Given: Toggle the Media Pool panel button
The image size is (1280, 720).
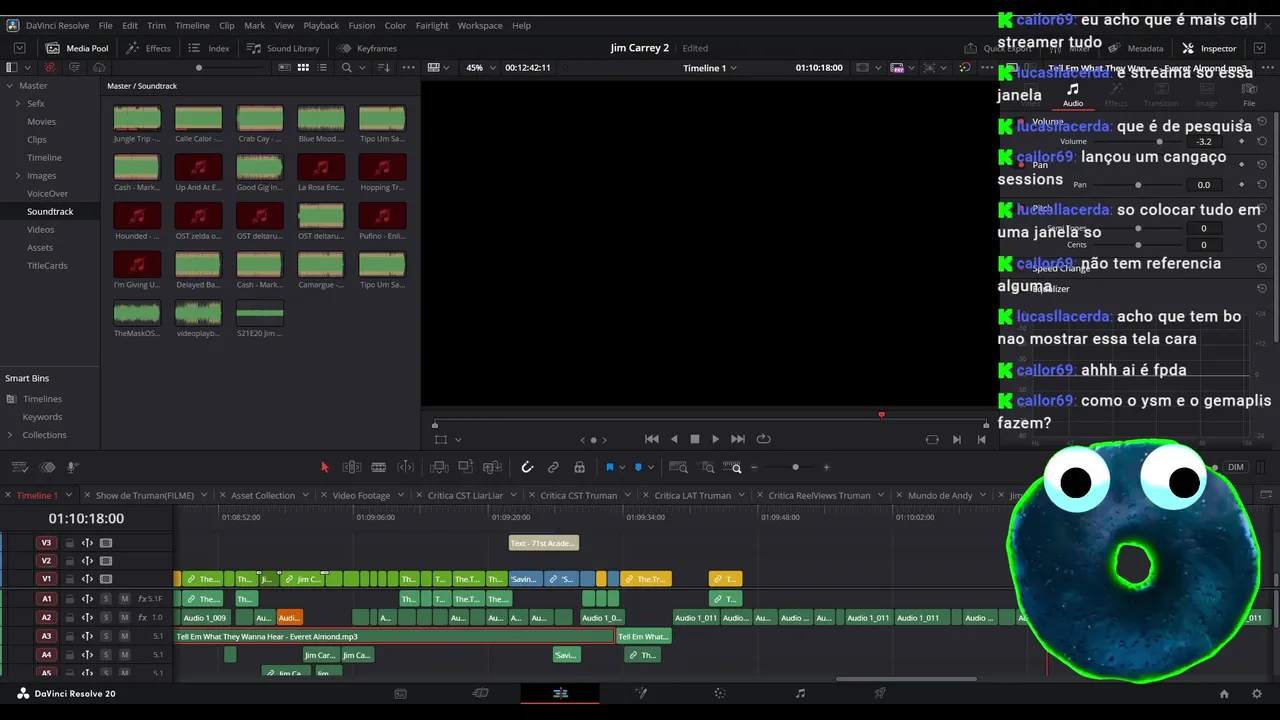Looking at the screenshot, I should coord(77,48).
